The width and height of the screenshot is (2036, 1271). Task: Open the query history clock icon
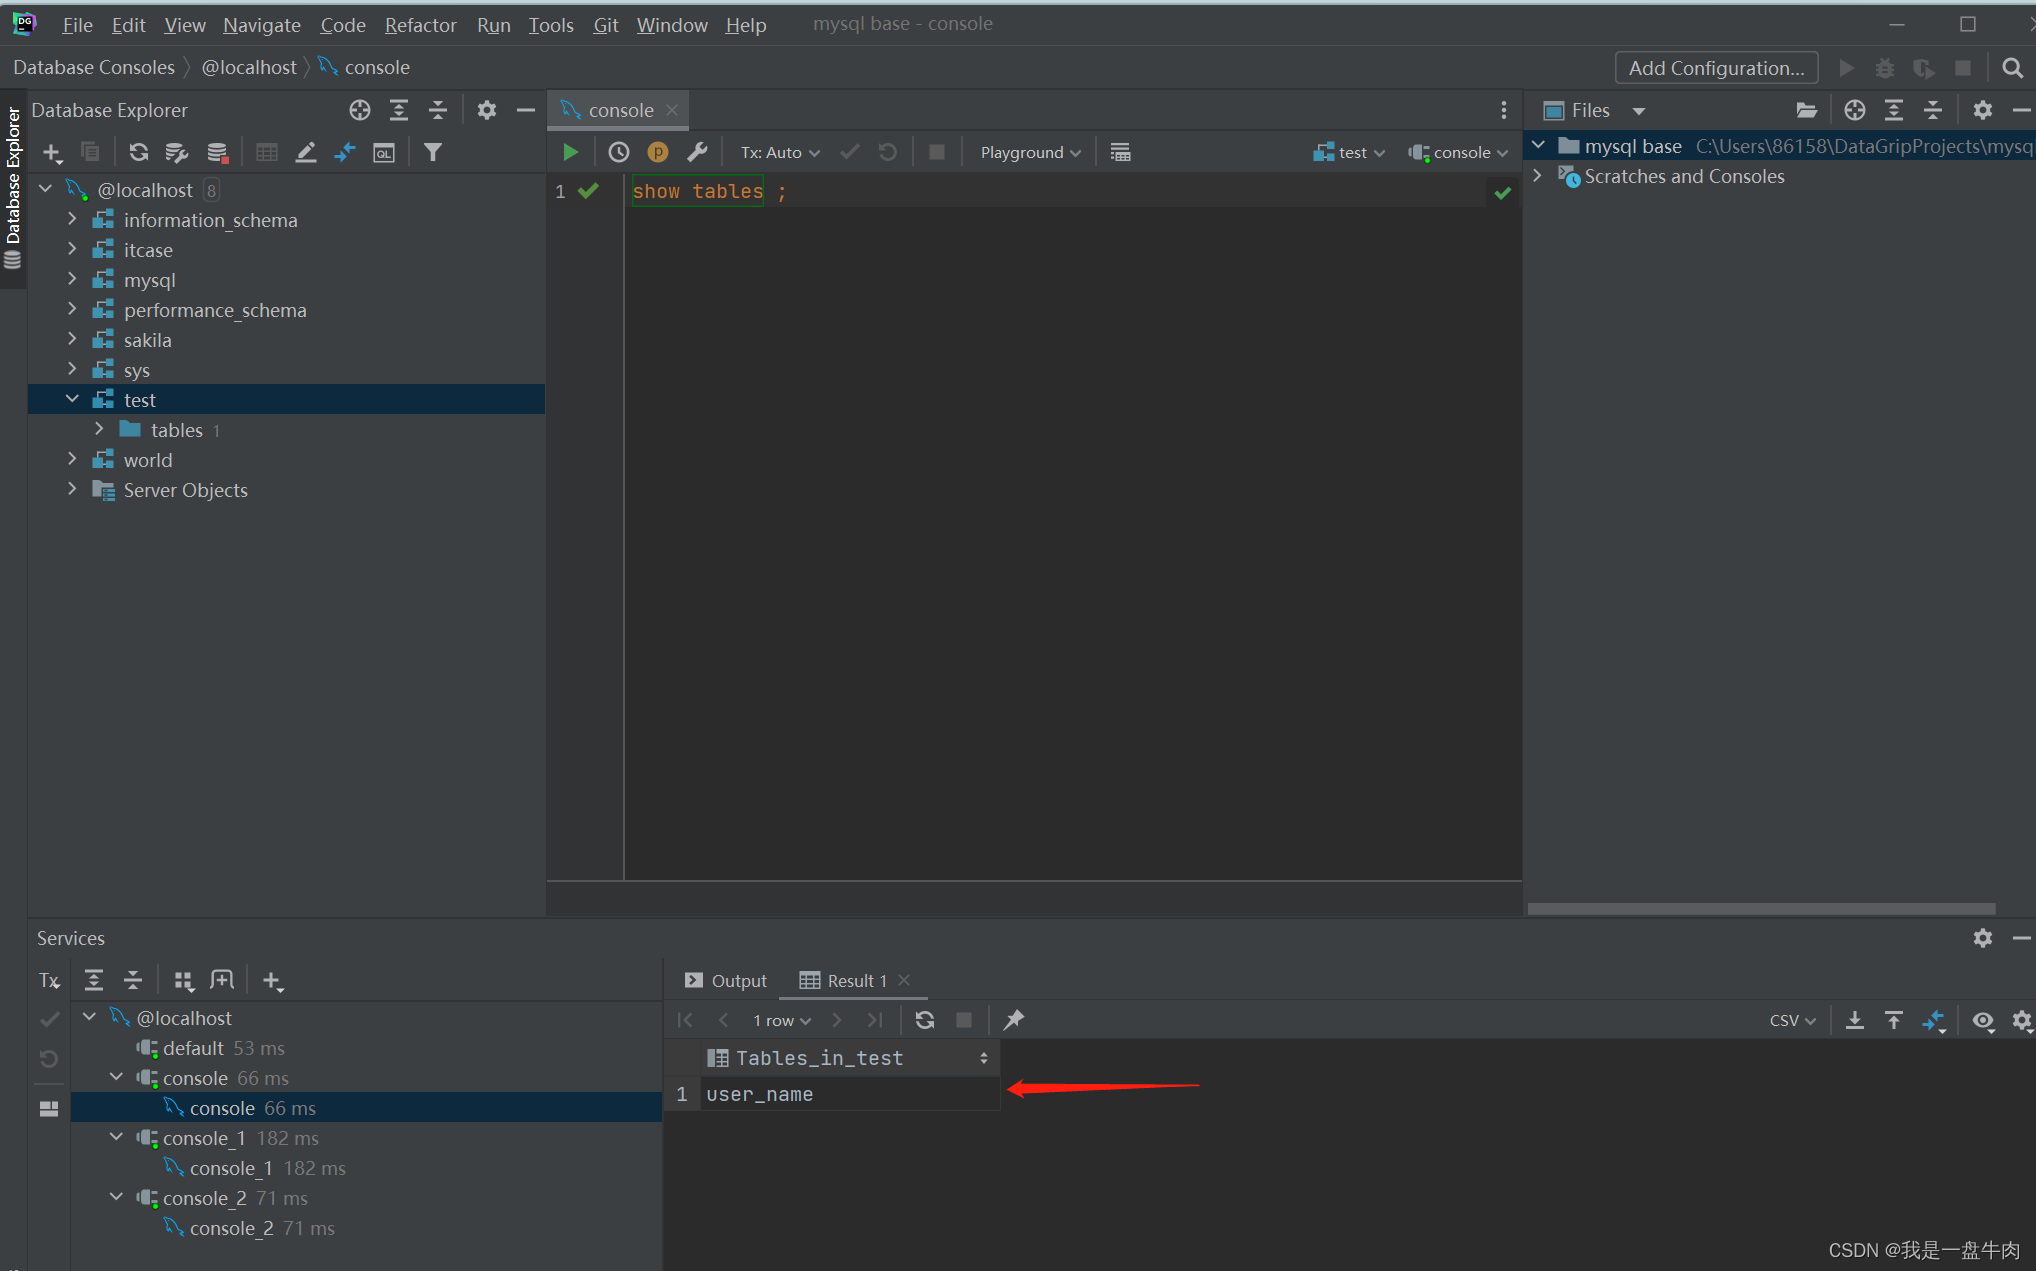tap(618, 152)
